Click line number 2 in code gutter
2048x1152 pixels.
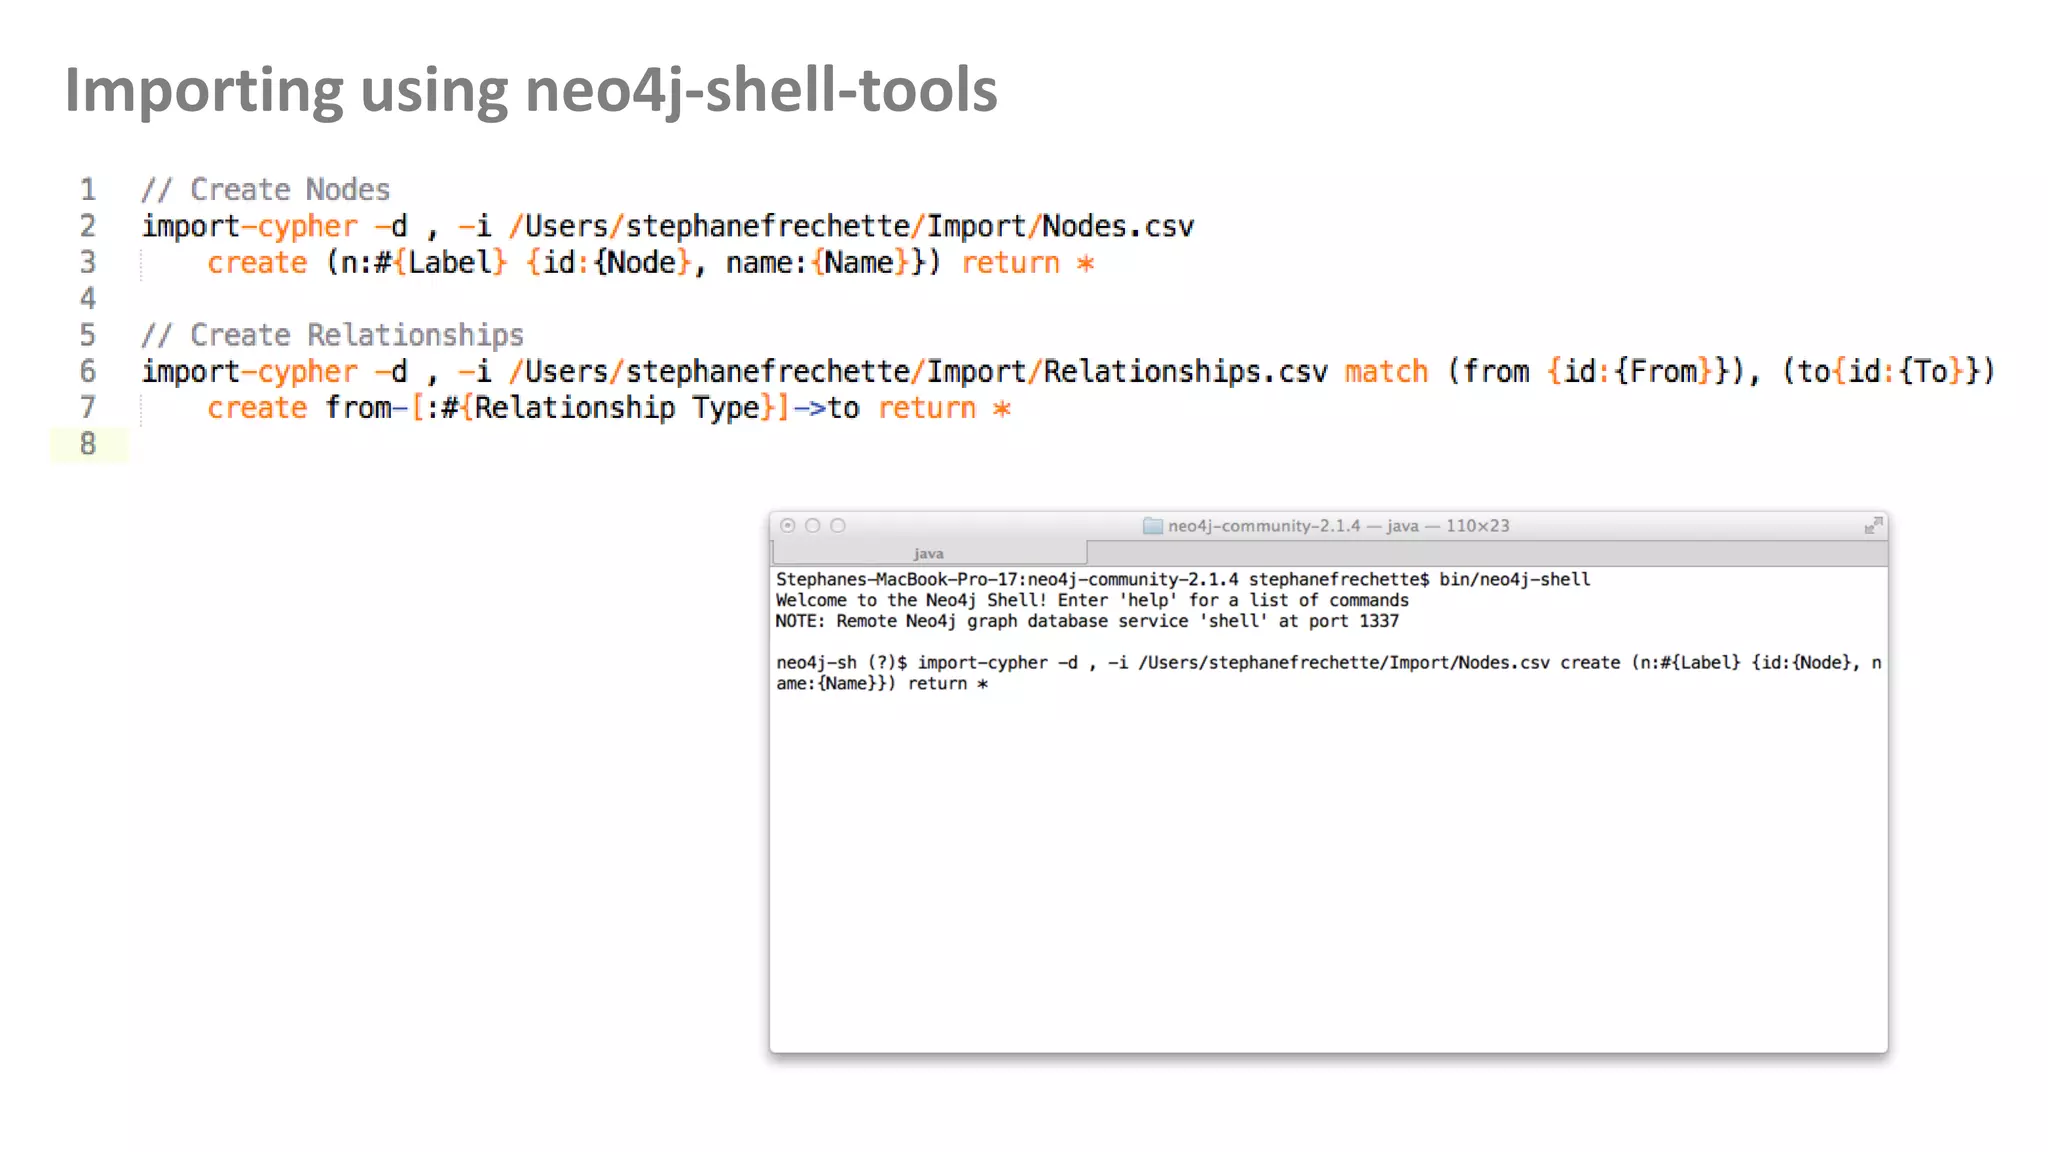pyautogui.click(x=88, y=226)
